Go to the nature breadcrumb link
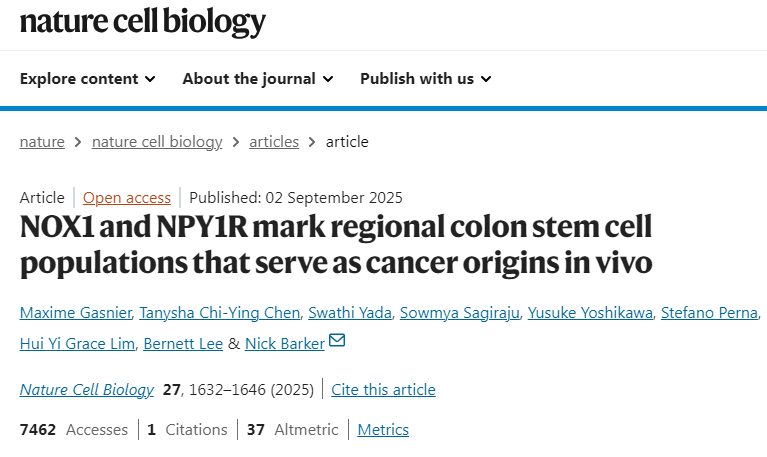Image resolution: width=767 pixels, height=457 pixels. [x=42, y=142]
